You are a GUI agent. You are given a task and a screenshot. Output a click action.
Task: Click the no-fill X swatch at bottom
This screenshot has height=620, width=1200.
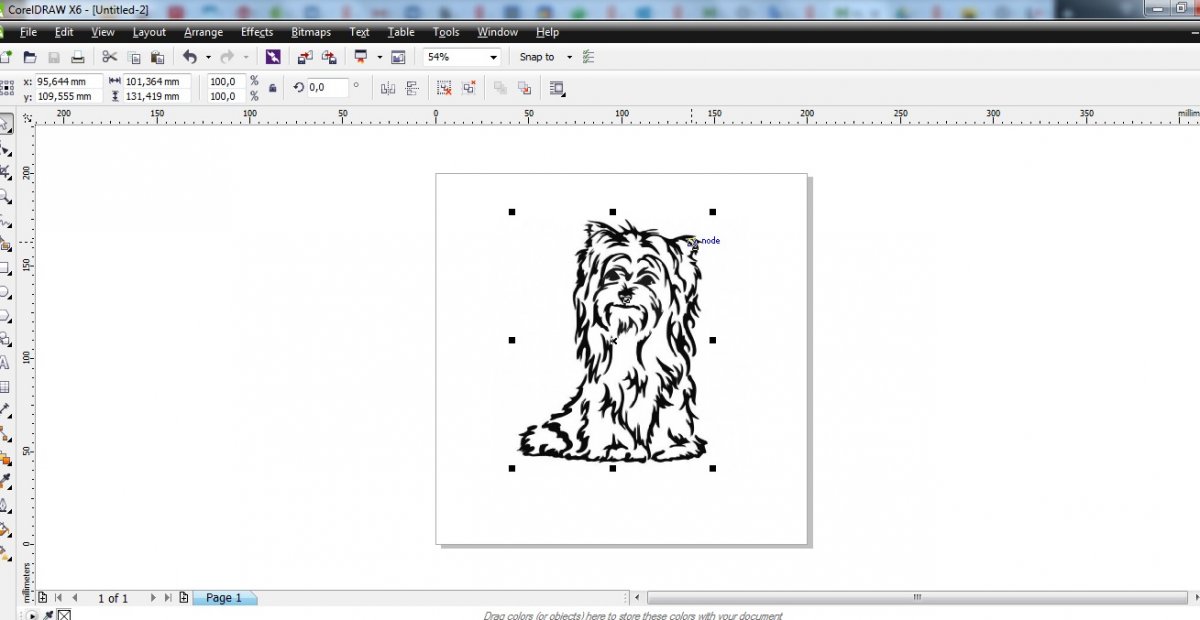pos(64,615)
